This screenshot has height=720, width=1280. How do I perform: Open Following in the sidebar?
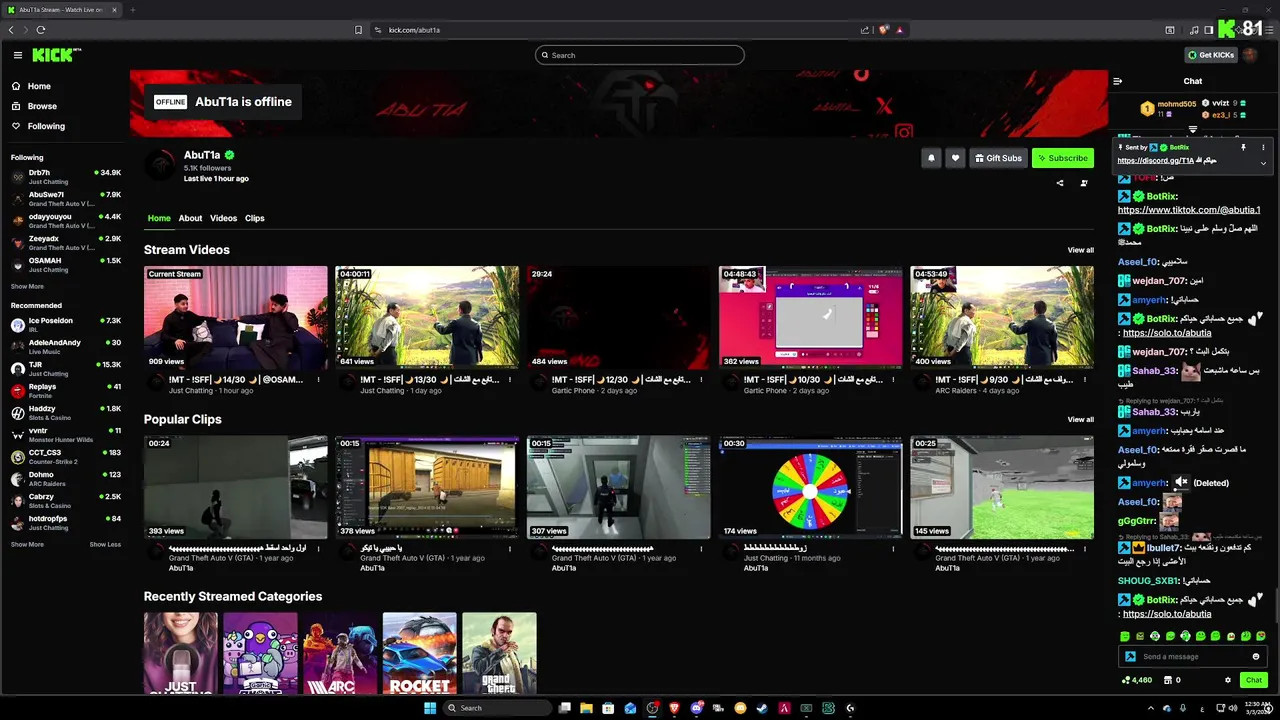[x=46, y=126]
